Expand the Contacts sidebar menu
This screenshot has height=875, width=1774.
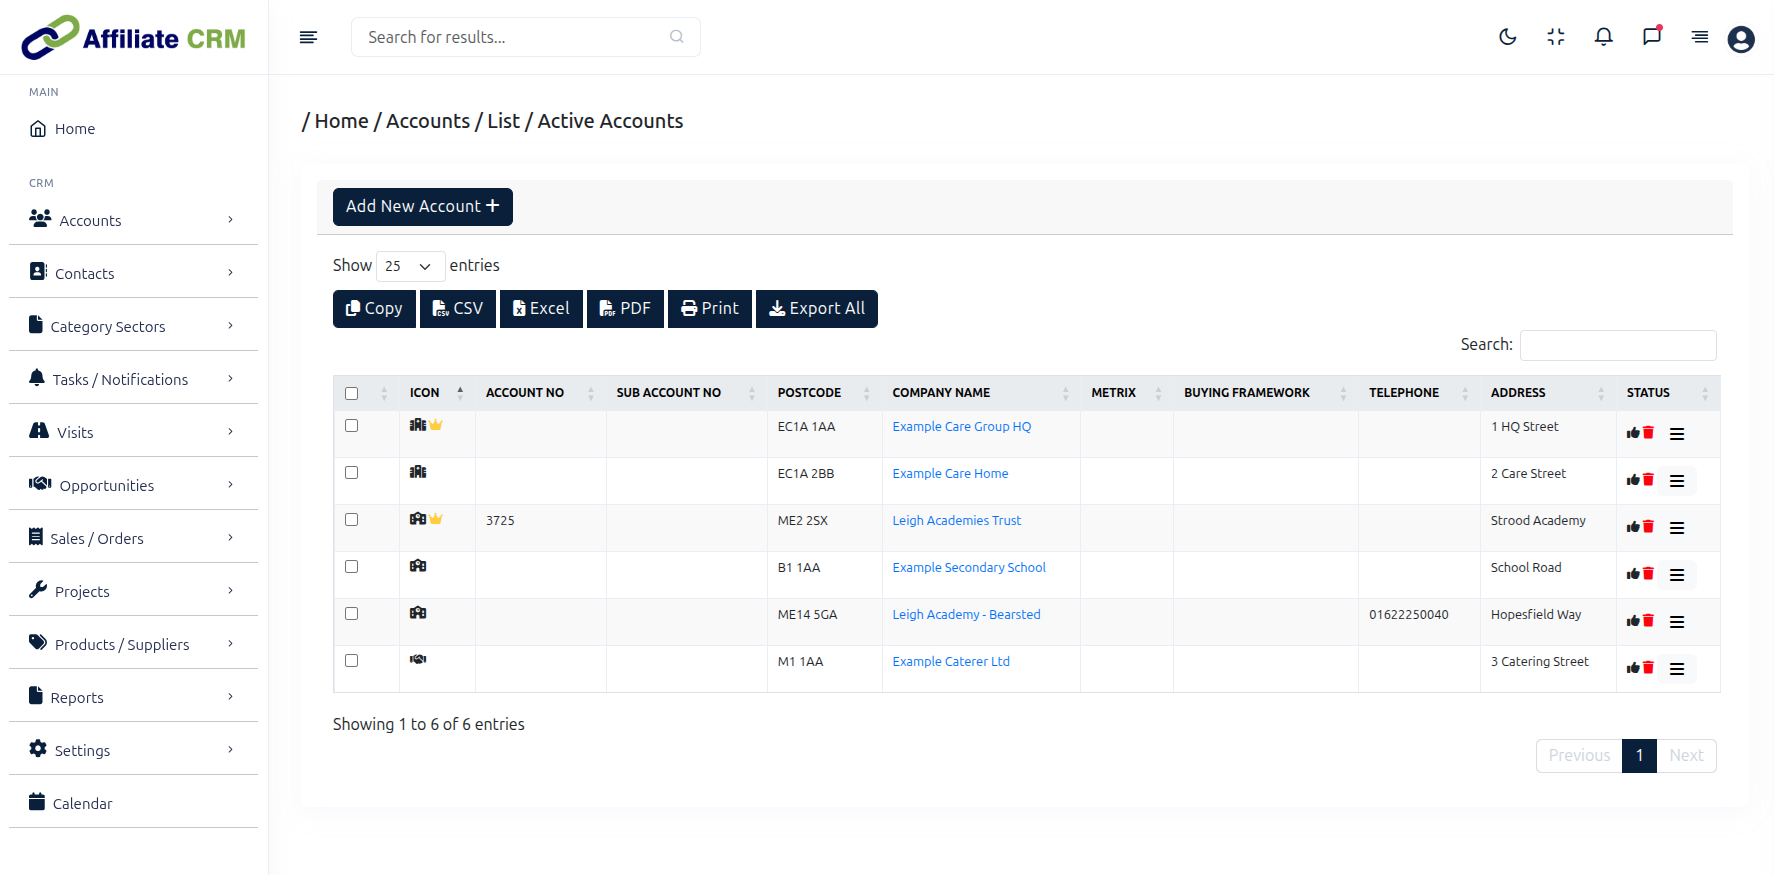[133, 273]
